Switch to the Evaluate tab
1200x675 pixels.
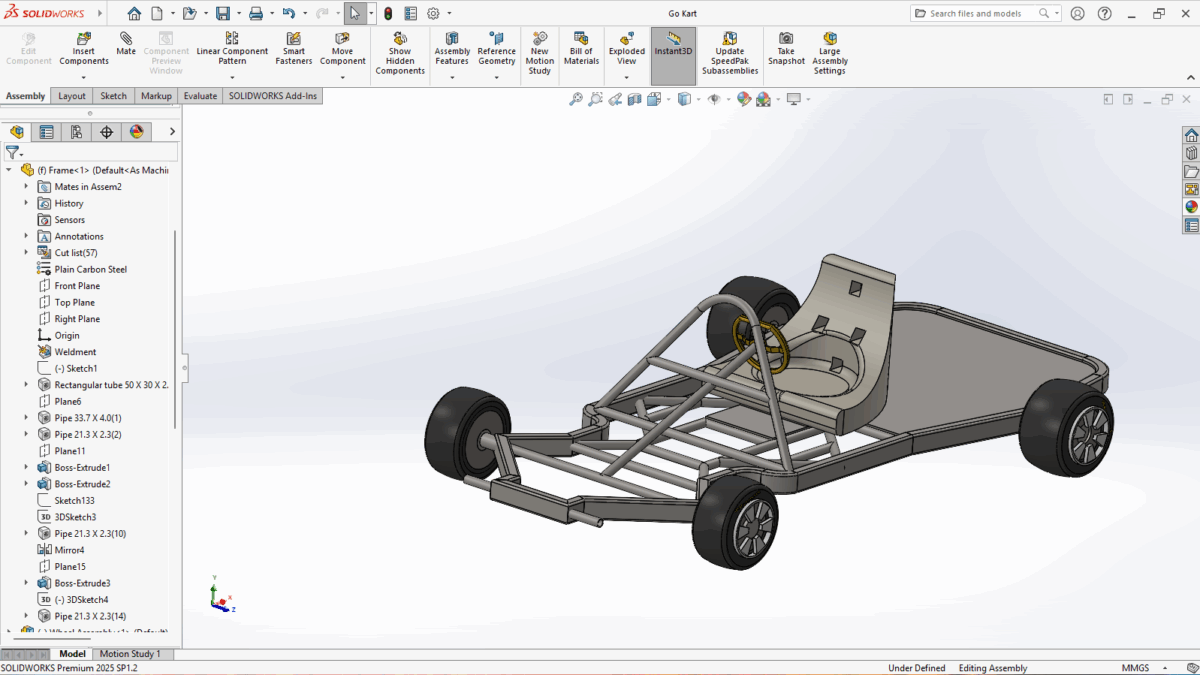tap(200, 96)
